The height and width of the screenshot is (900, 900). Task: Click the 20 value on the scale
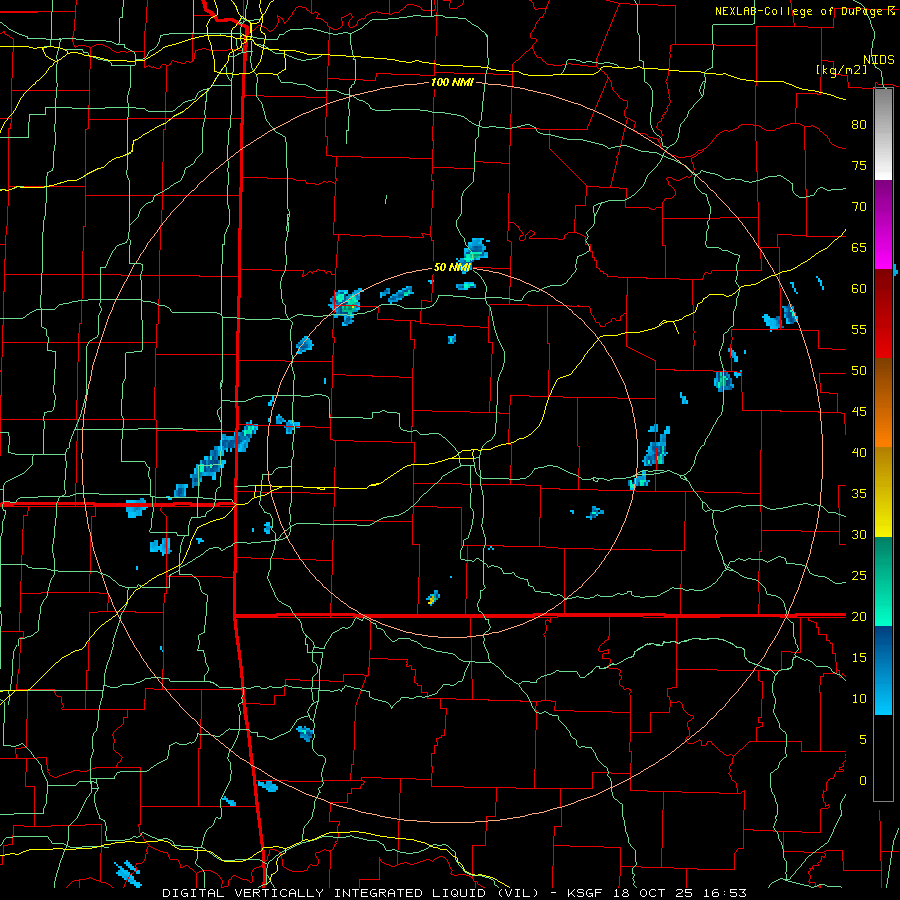859,616
